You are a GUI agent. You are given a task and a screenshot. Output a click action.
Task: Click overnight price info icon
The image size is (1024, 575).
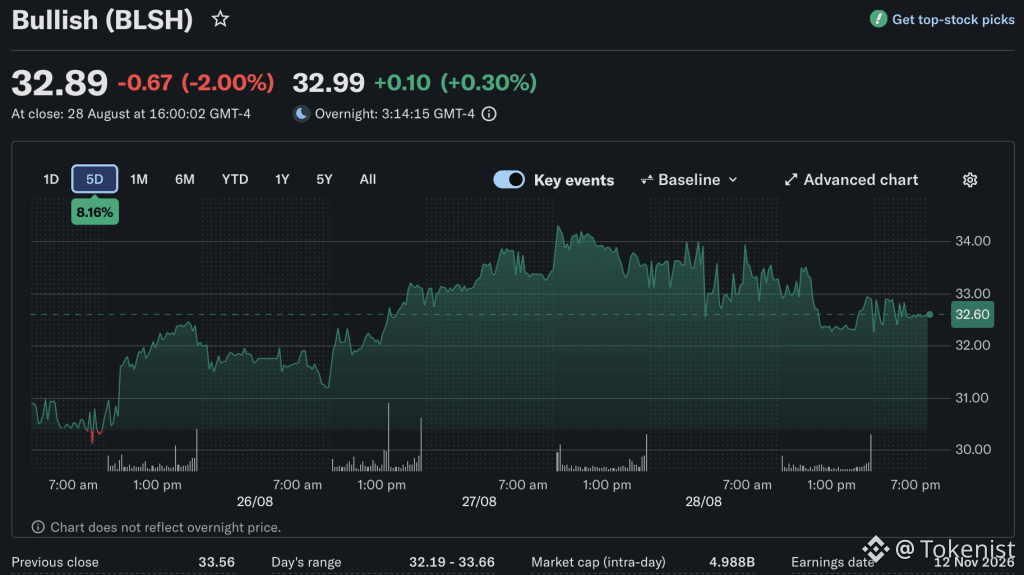tap(488, 114)
